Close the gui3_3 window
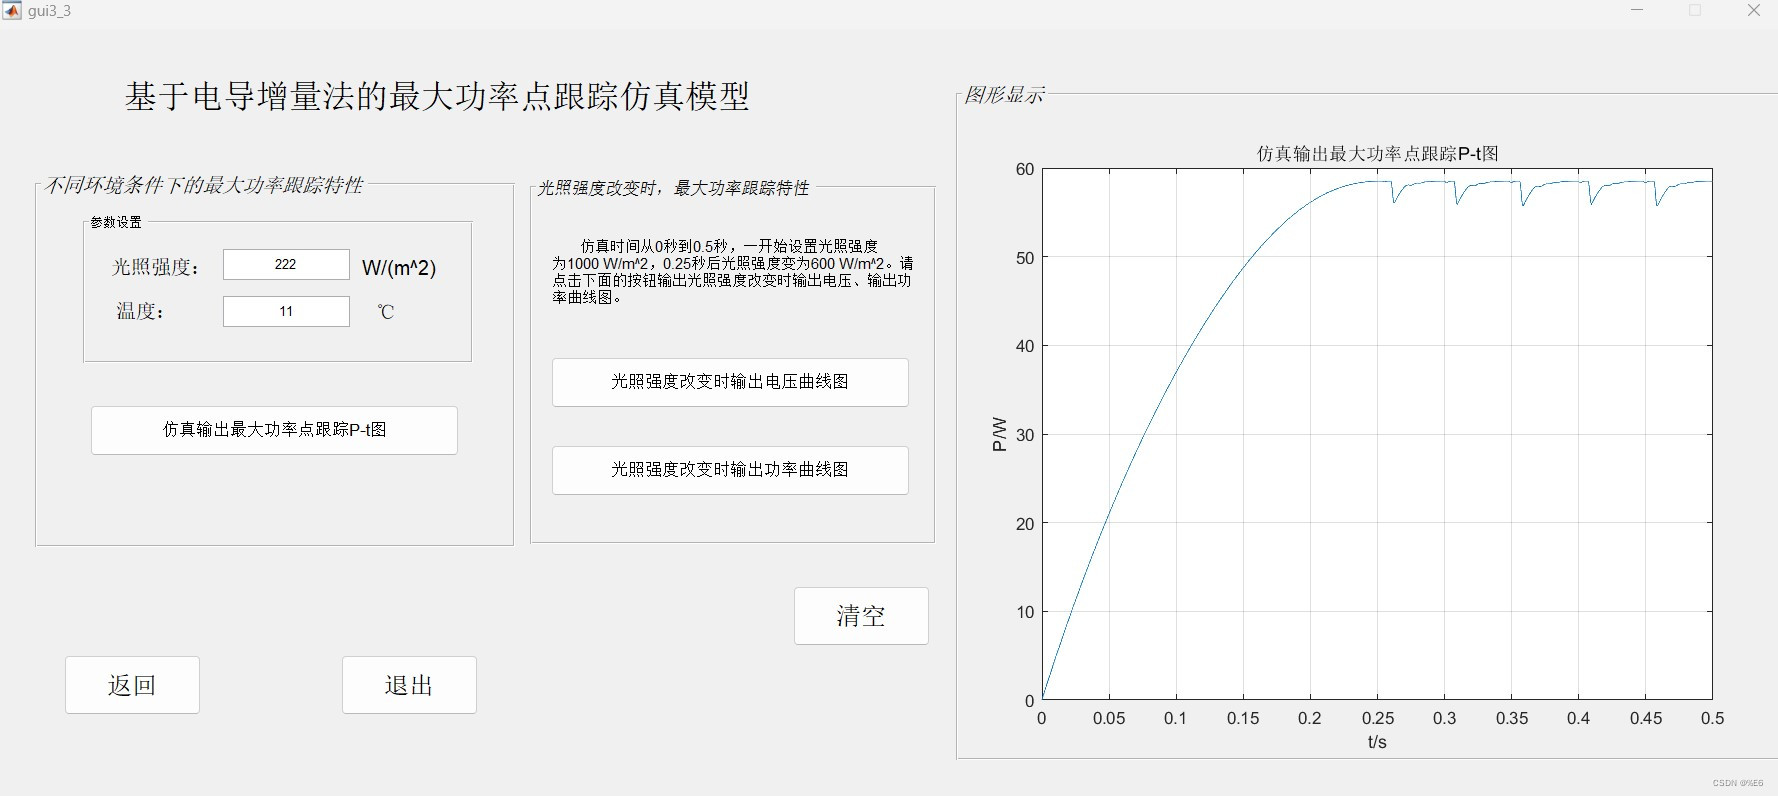 (1754, 11)
